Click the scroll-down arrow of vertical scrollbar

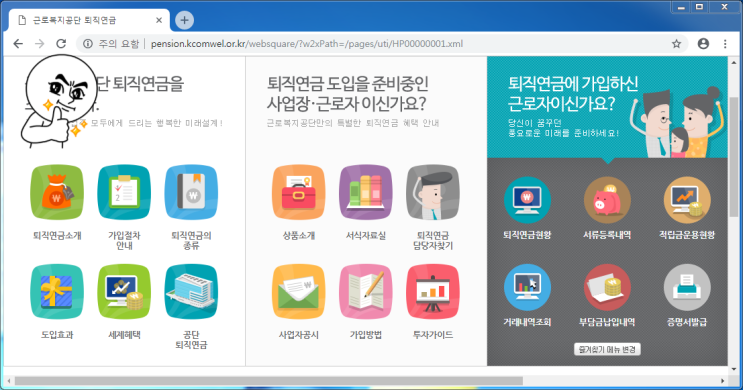coord(734,369)
